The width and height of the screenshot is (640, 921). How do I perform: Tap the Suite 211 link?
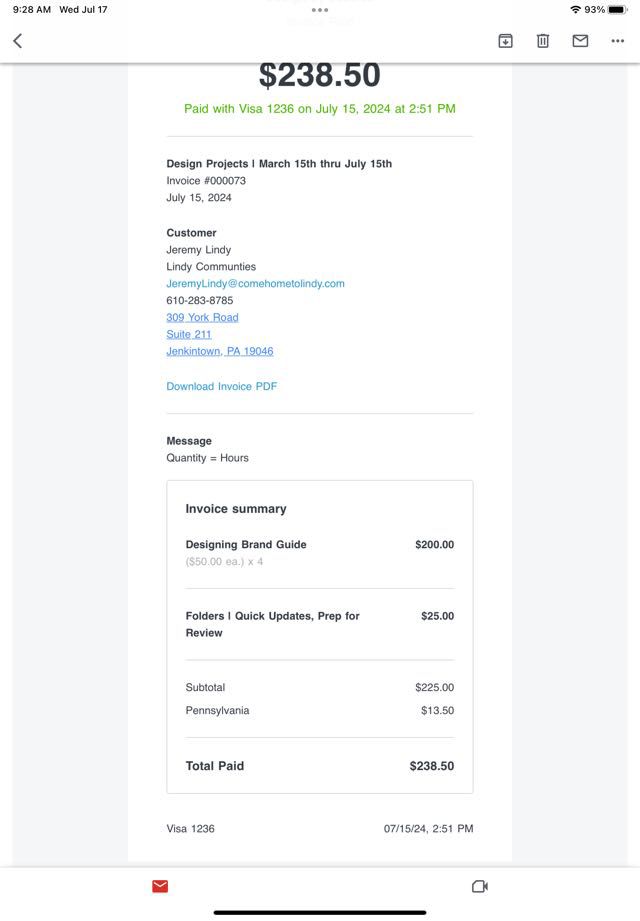[189, 335]
